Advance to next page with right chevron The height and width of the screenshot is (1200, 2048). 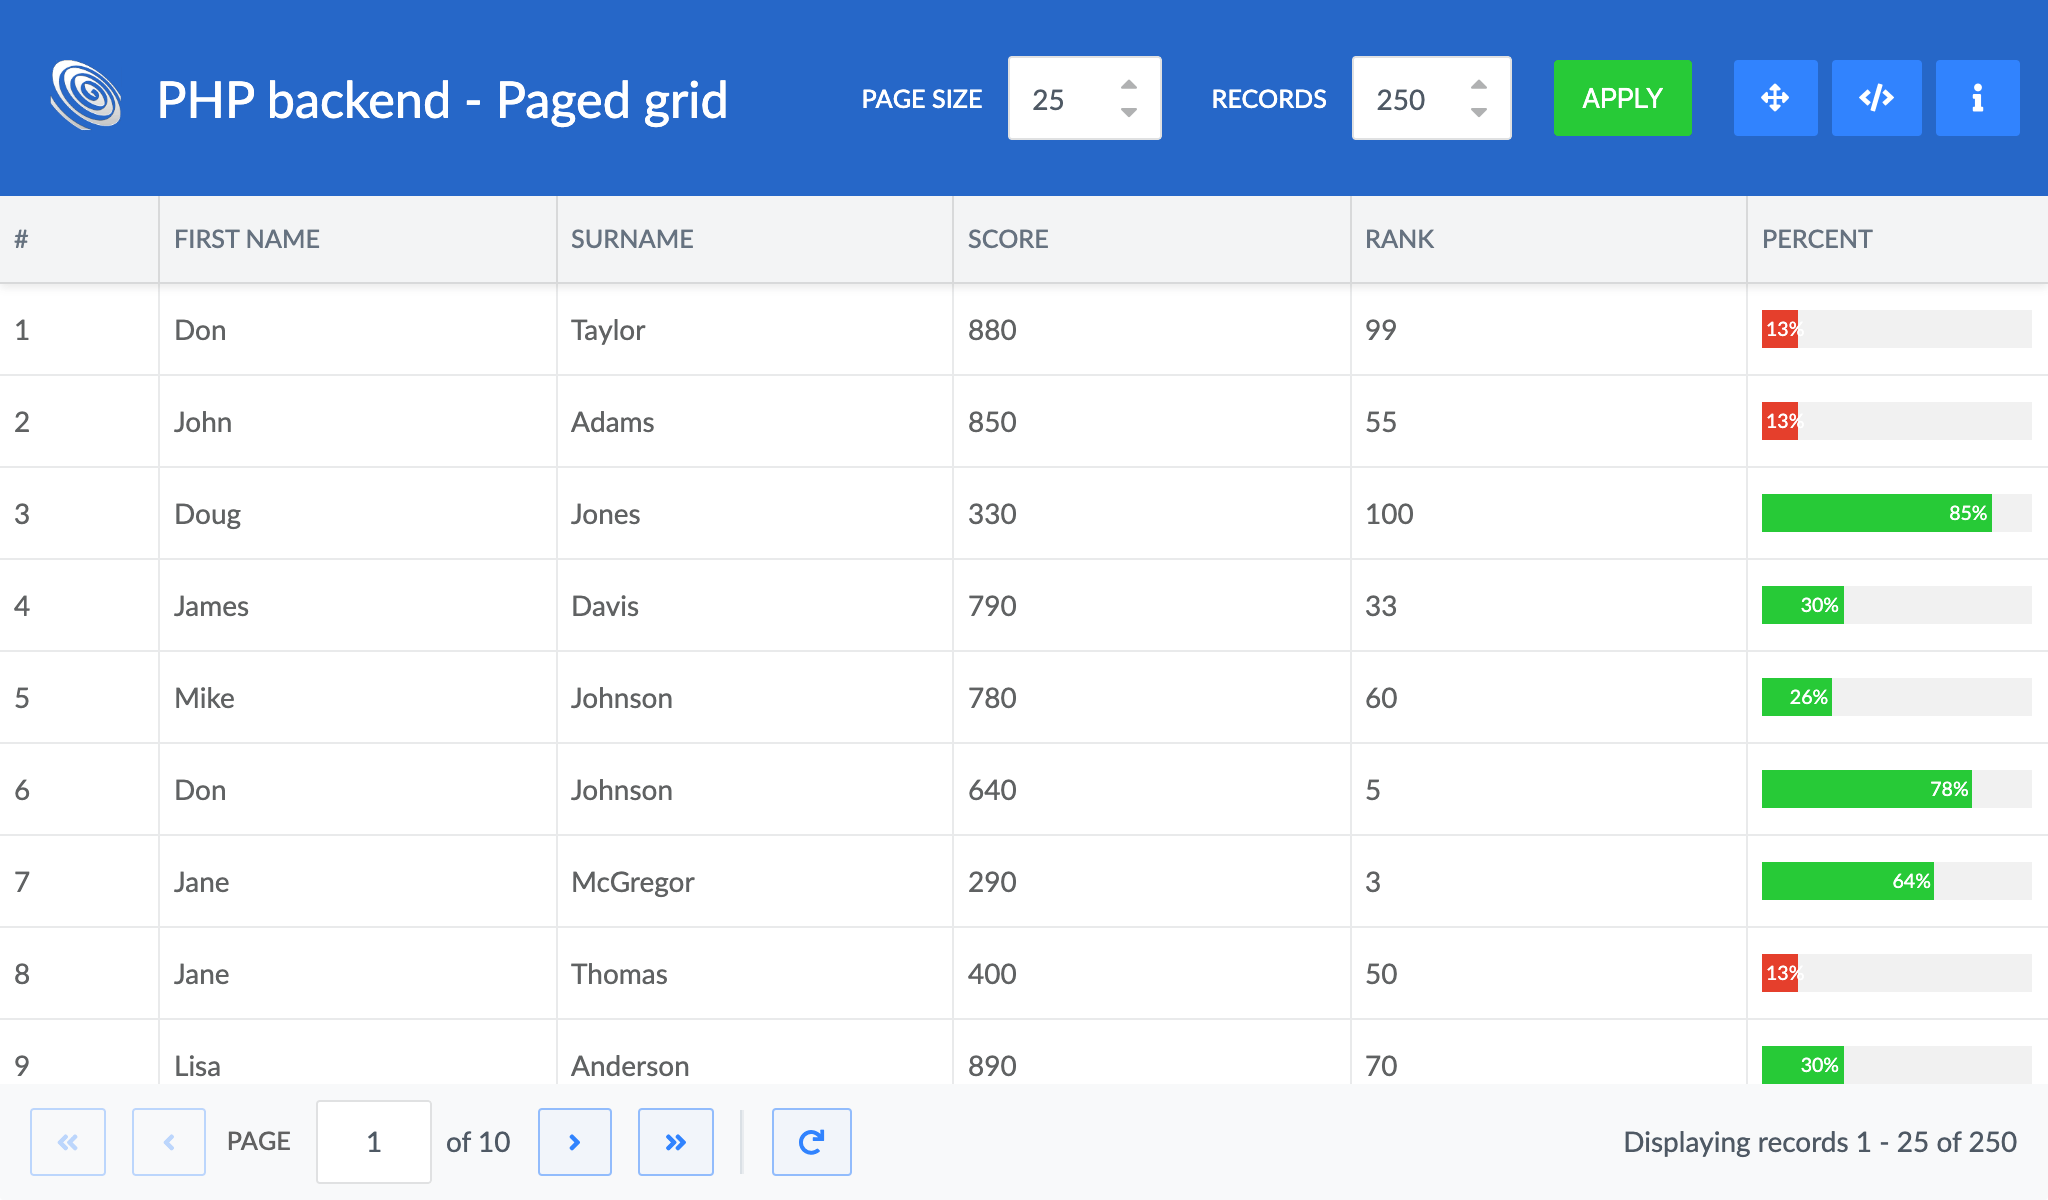point(575,1141)
